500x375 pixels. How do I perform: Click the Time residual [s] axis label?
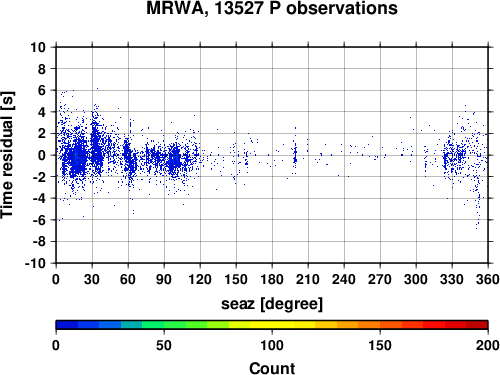point(8,155)
